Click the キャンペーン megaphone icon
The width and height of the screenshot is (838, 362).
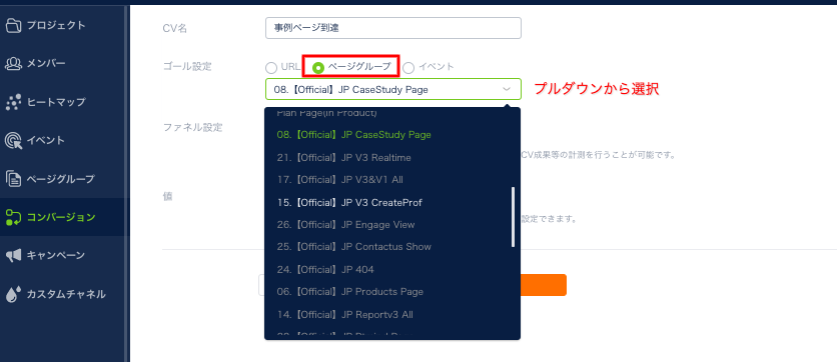click(13, 256)
